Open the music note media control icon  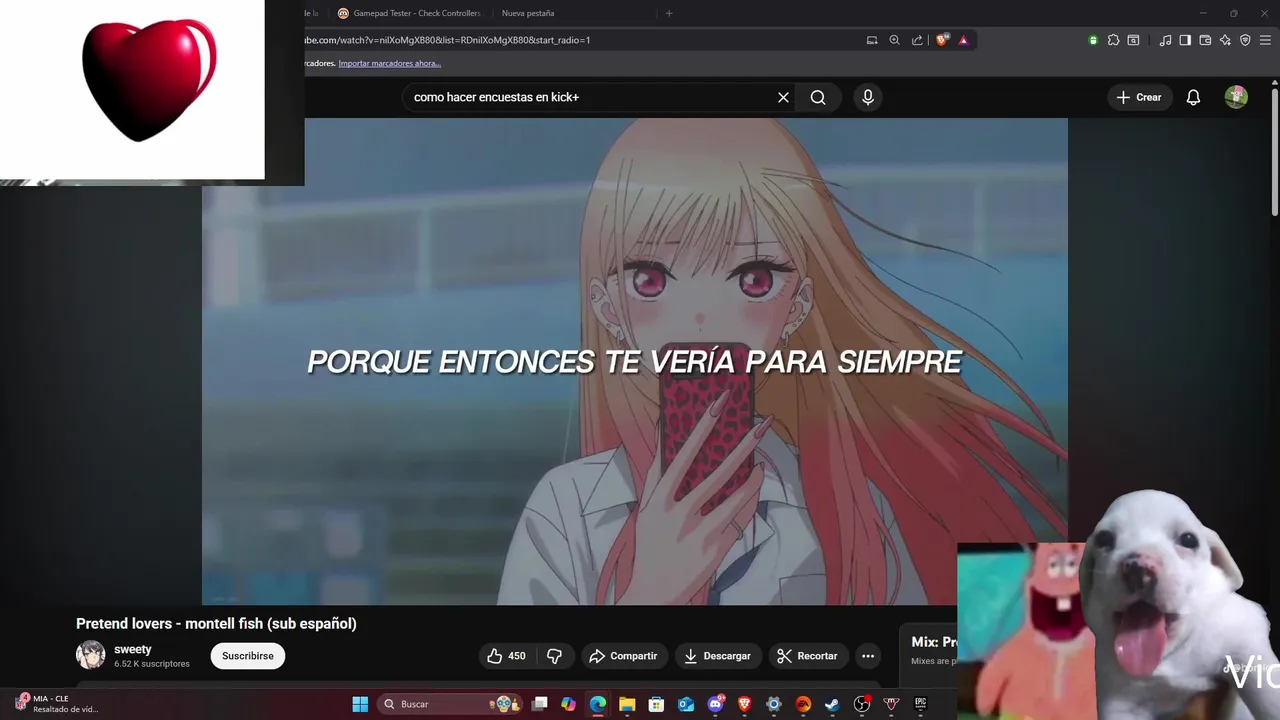click(1165, 40)
